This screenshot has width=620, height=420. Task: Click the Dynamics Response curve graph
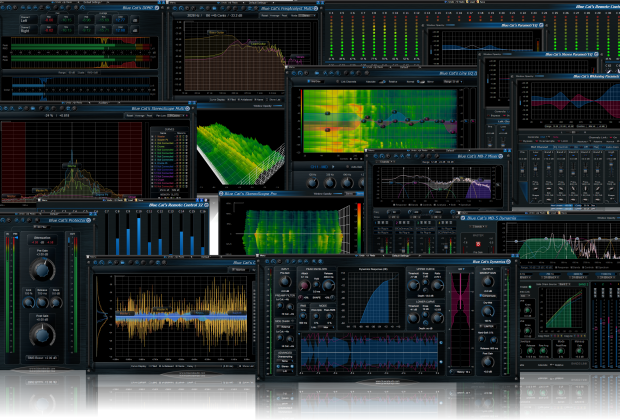click(373, 298)
